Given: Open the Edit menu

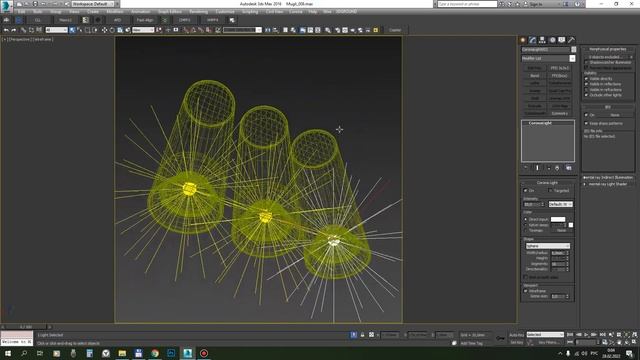Looking at the screenshot, I should (21, 12).
